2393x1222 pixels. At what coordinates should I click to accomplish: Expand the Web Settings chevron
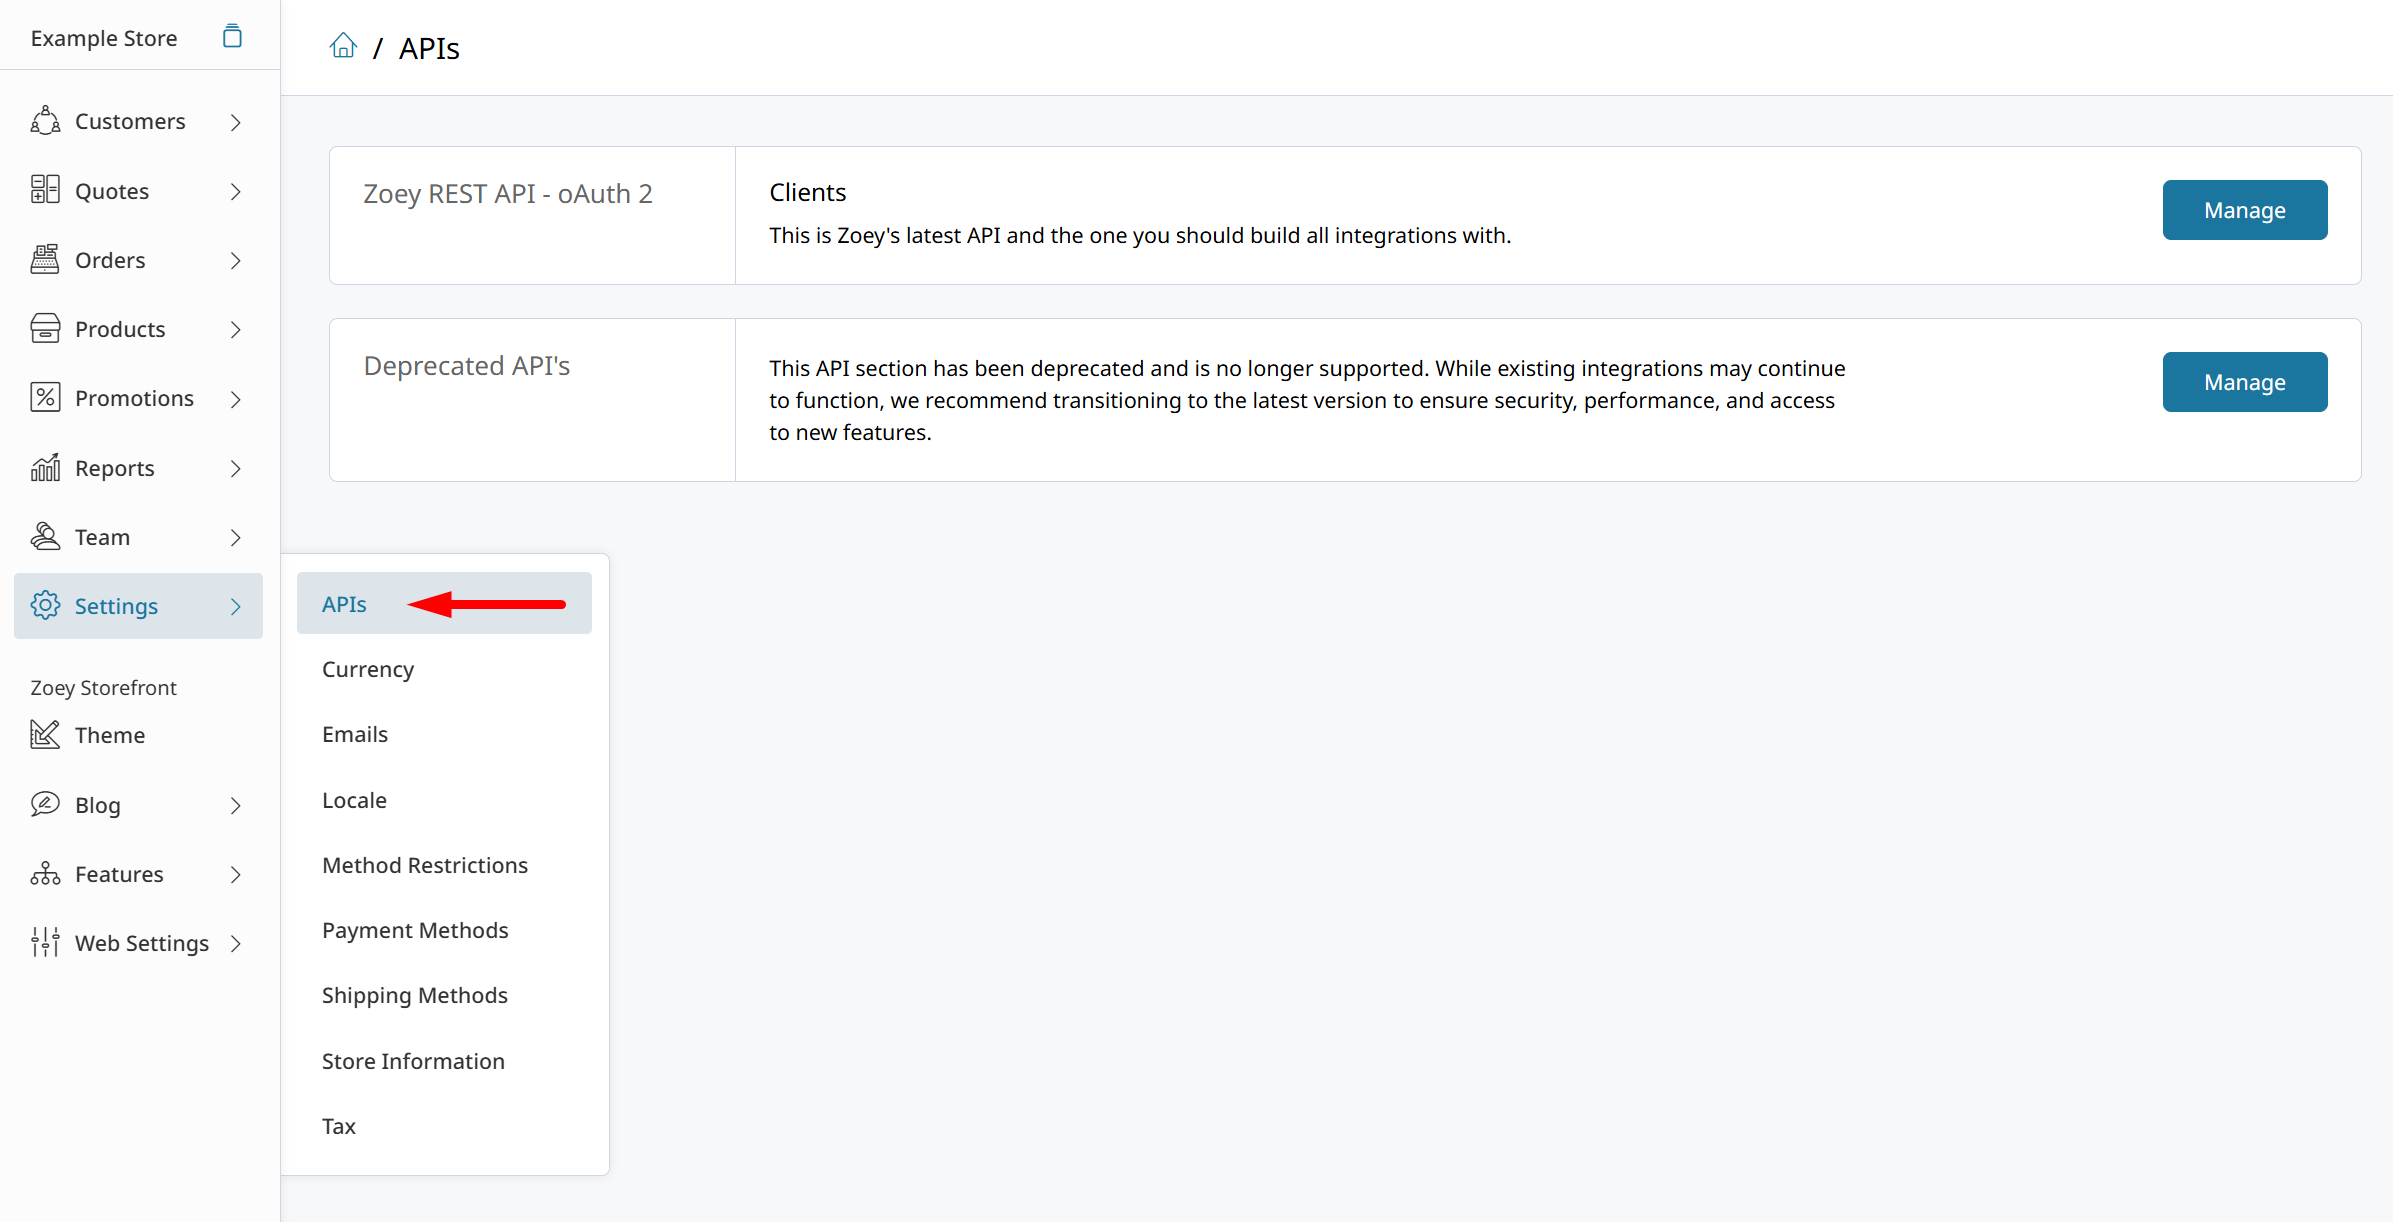tap(236, 944)
